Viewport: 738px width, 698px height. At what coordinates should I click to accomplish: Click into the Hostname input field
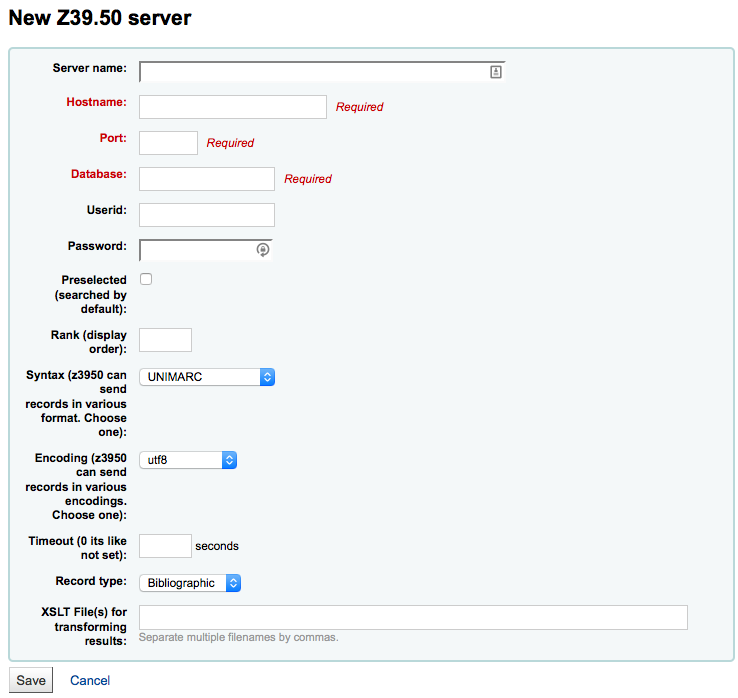pyautogui.click(x=233, y=107)
